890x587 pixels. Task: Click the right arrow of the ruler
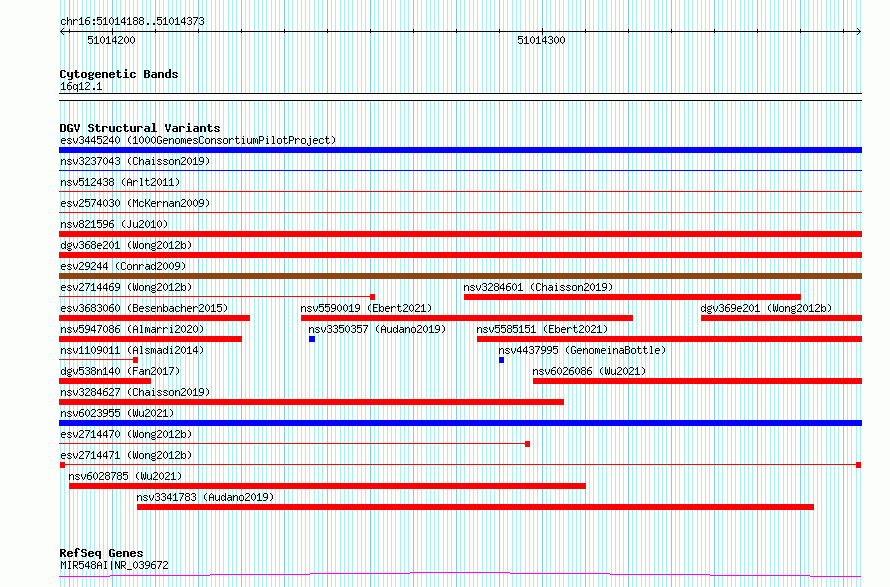coord(858,32)
